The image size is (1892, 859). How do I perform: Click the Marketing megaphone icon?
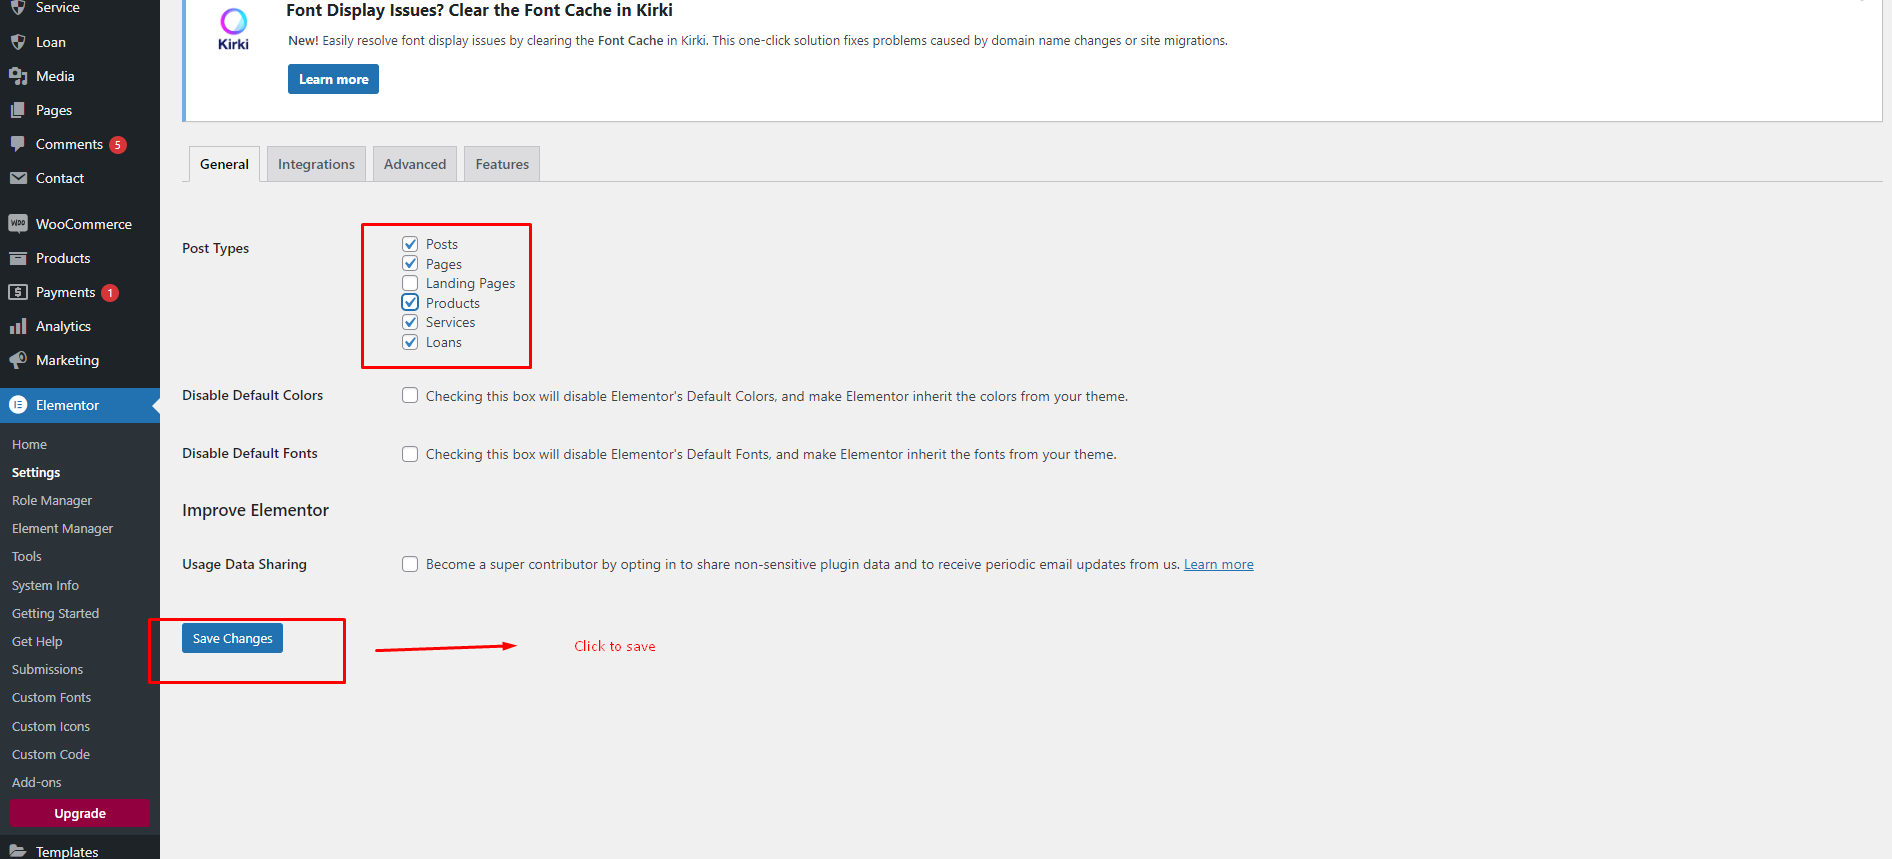click(18, 360)
